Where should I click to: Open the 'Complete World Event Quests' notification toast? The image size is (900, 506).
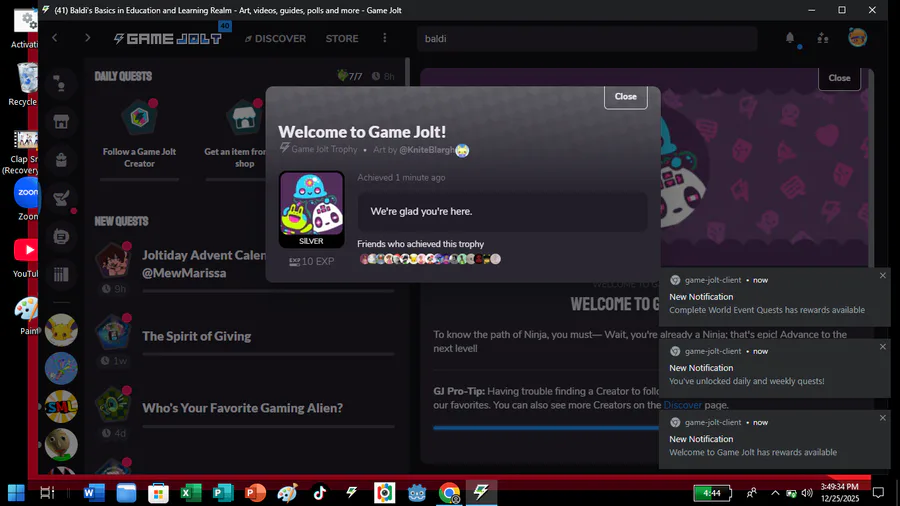point(775,297)
